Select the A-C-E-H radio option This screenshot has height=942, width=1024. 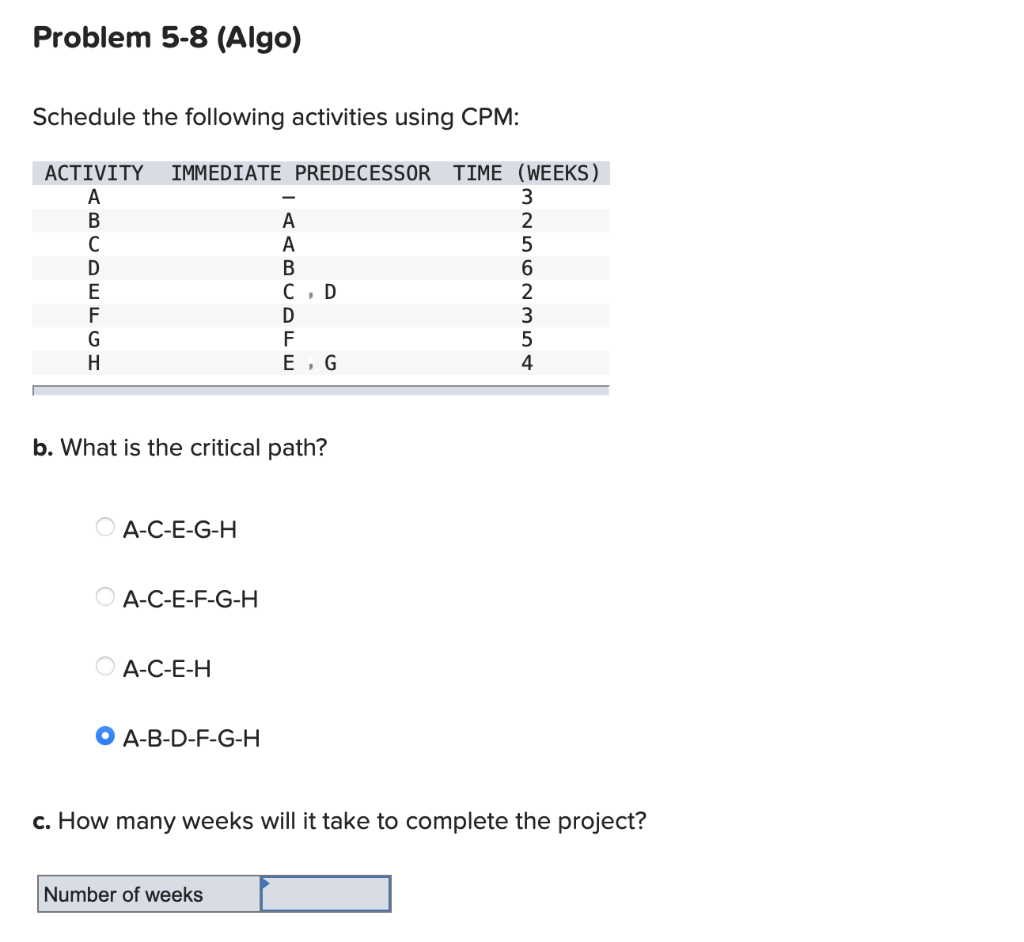tap(104, 666)
